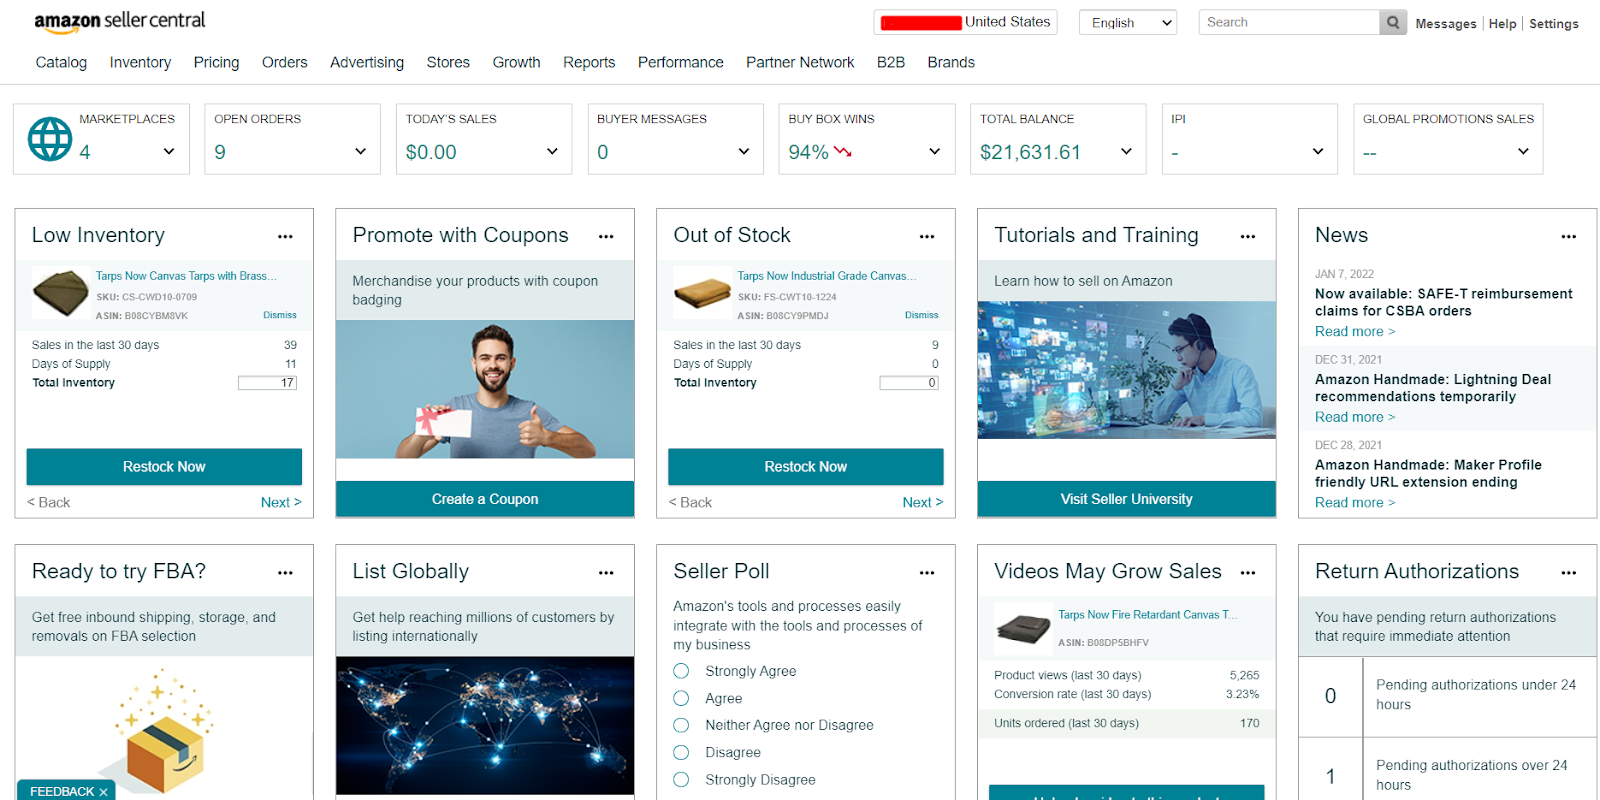Open News card options menu

tap(1568, 237)
